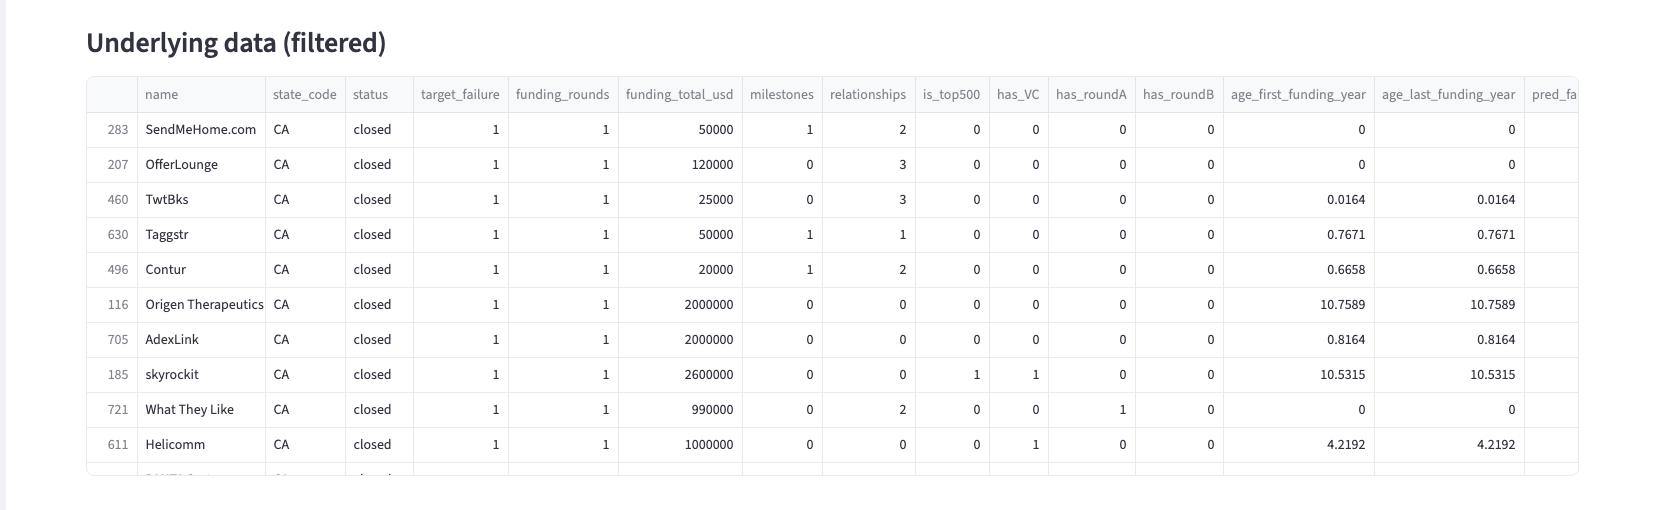This screenshot has width=1661, height=510.
Task: Select the Helicomm name cell
Action: click(201, 445)
